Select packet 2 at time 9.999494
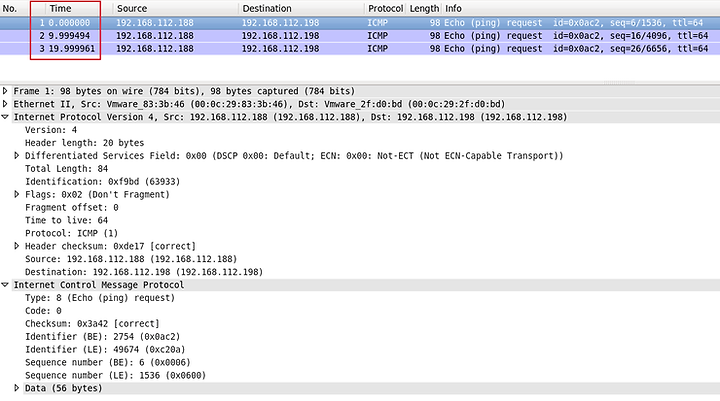The image size is (720, 401). tap(360, 36)
